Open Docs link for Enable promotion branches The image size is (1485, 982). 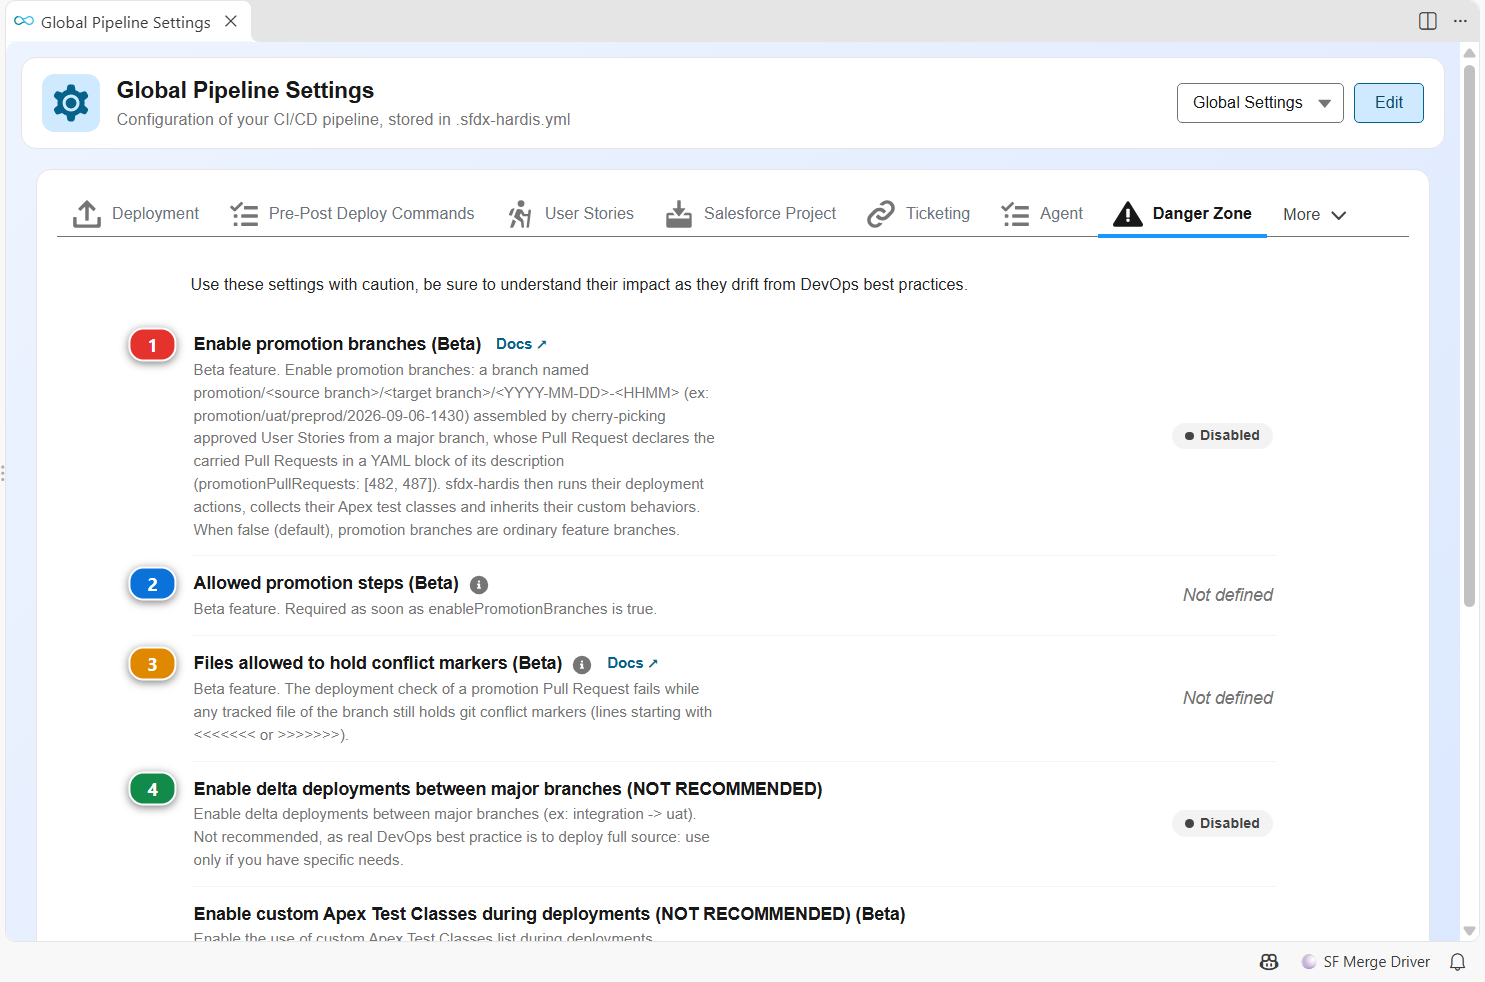point(521,344)
